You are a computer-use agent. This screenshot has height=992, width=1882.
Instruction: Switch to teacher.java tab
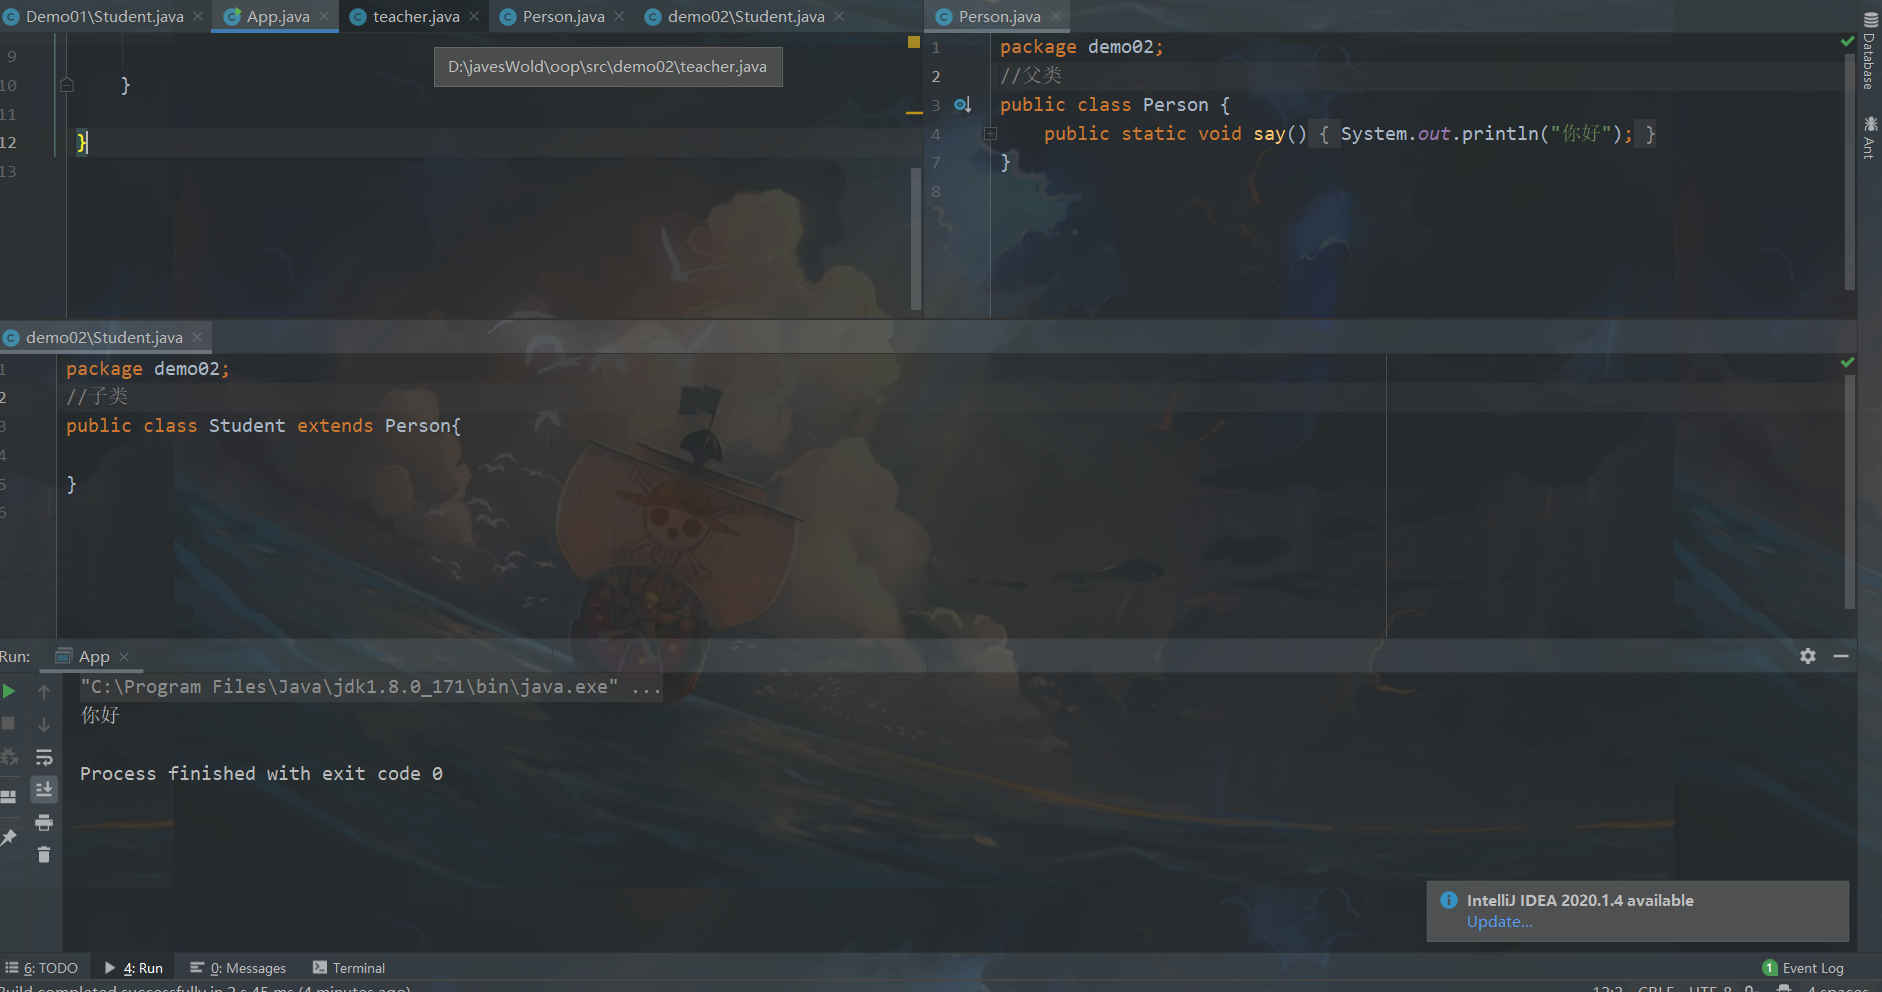click(x=415, y=16)
